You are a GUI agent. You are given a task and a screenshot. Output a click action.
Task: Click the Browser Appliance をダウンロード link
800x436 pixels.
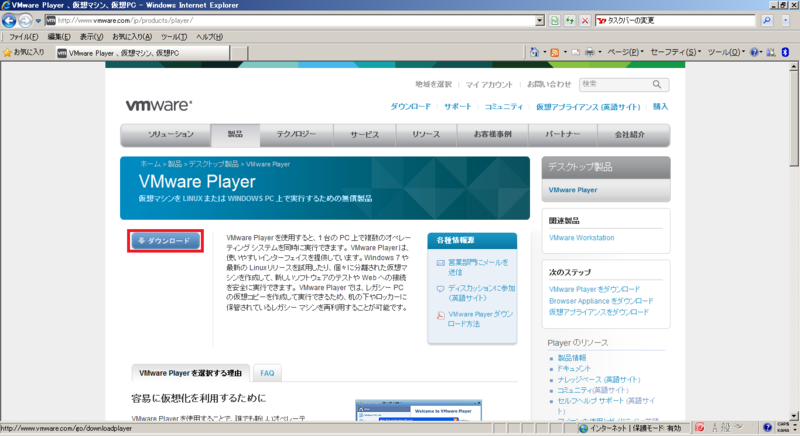click(x=601, y=301)
